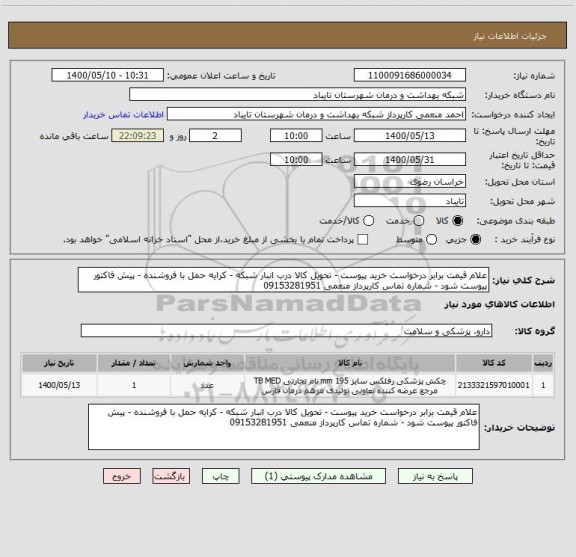Viewport: 576px width, 557px height.
Task: Click the delivery province خراسان رضوی field
Action: point(410,182)
